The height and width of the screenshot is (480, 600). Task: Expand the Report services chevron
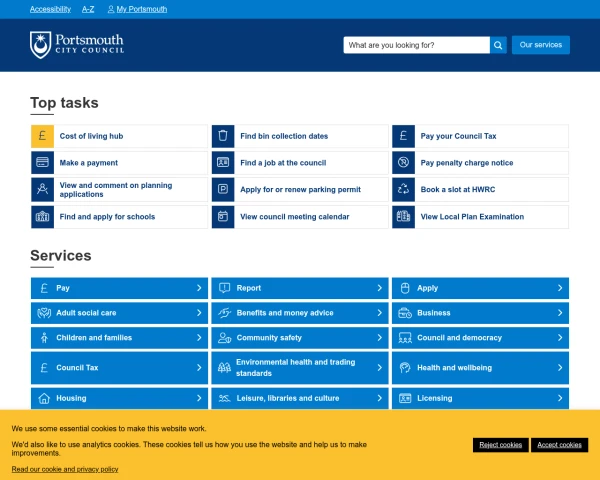pyautogui.click(x=380, y=288)
